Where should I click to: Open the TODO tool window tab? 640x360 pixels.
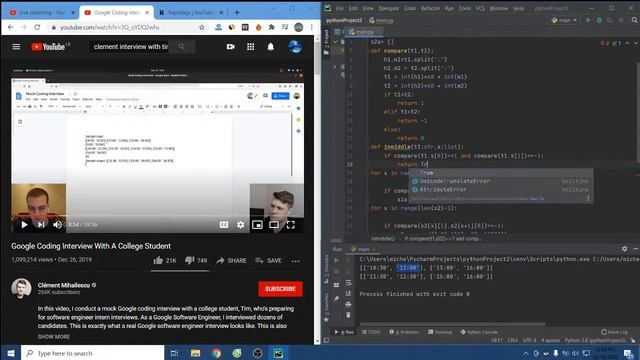coord(371,332)
